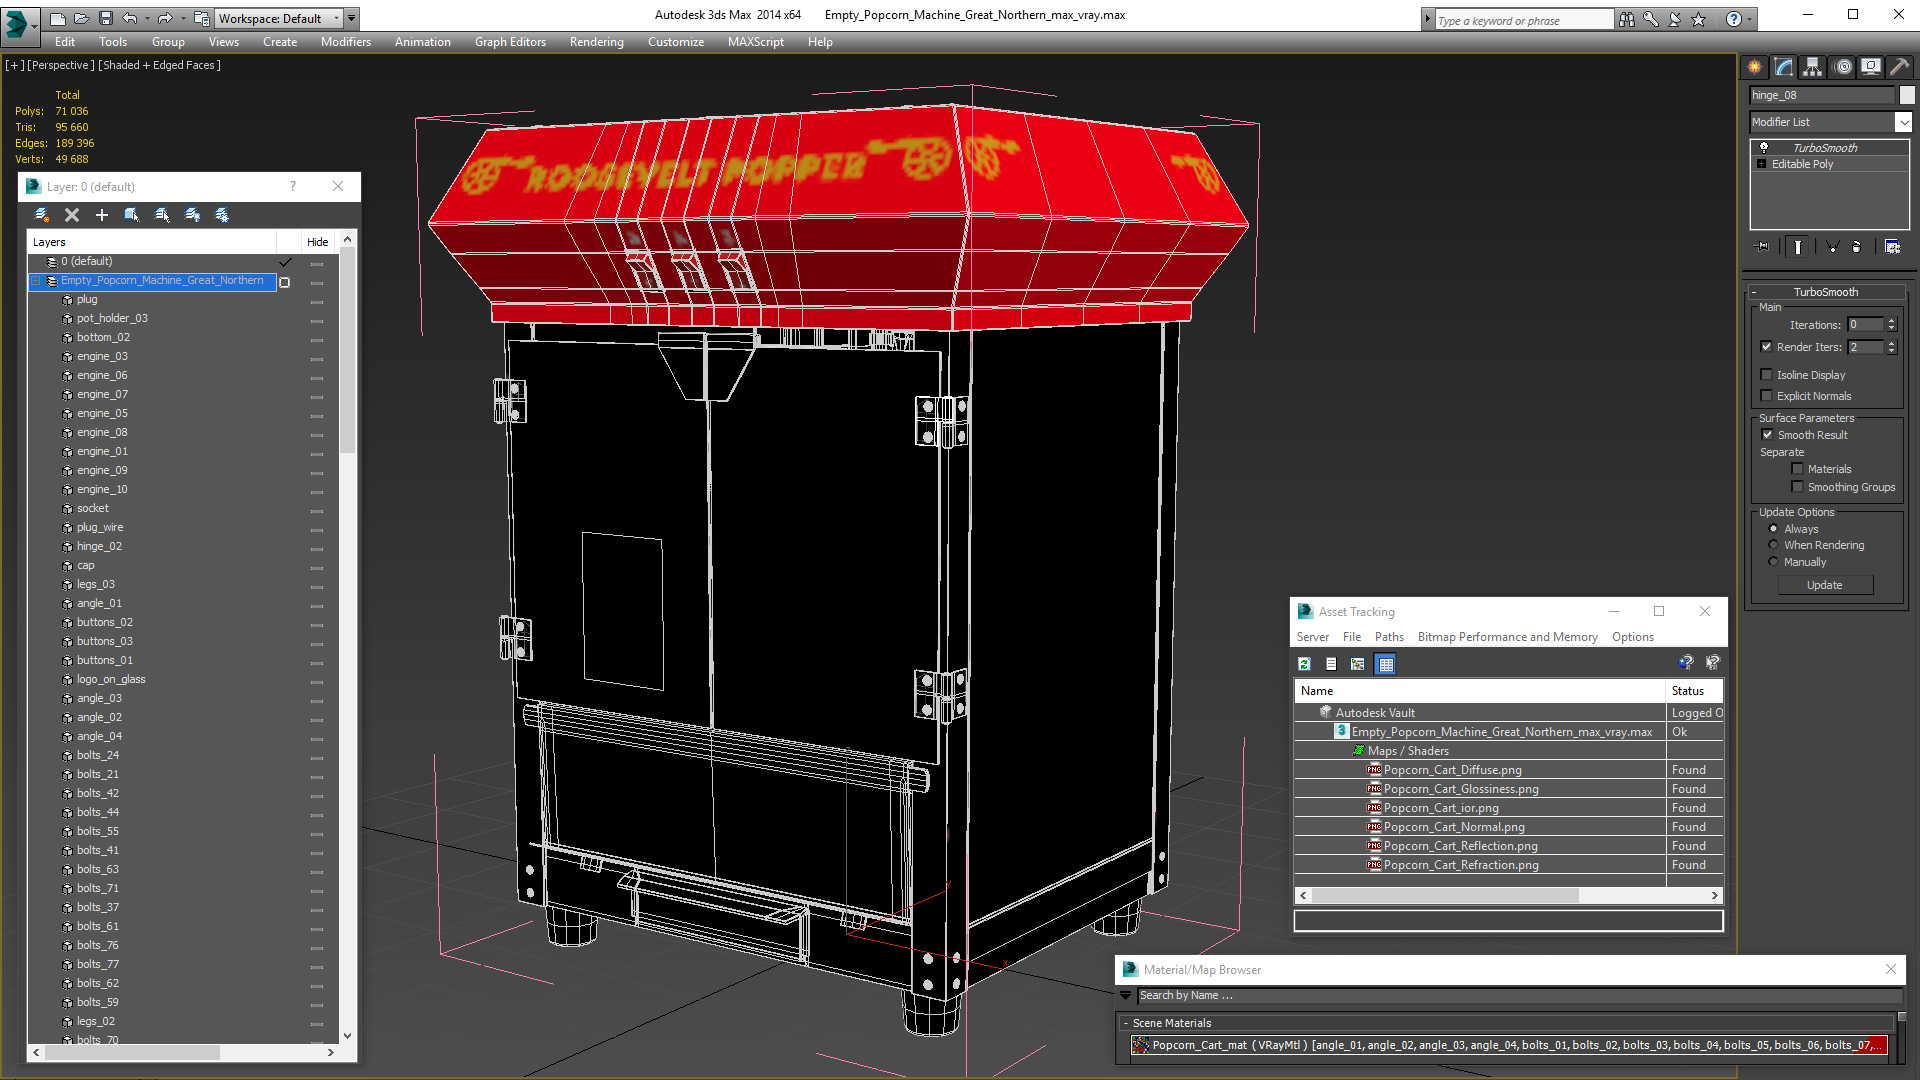Click Table View icon in Asset Tracking

[x=1385, y=664]
